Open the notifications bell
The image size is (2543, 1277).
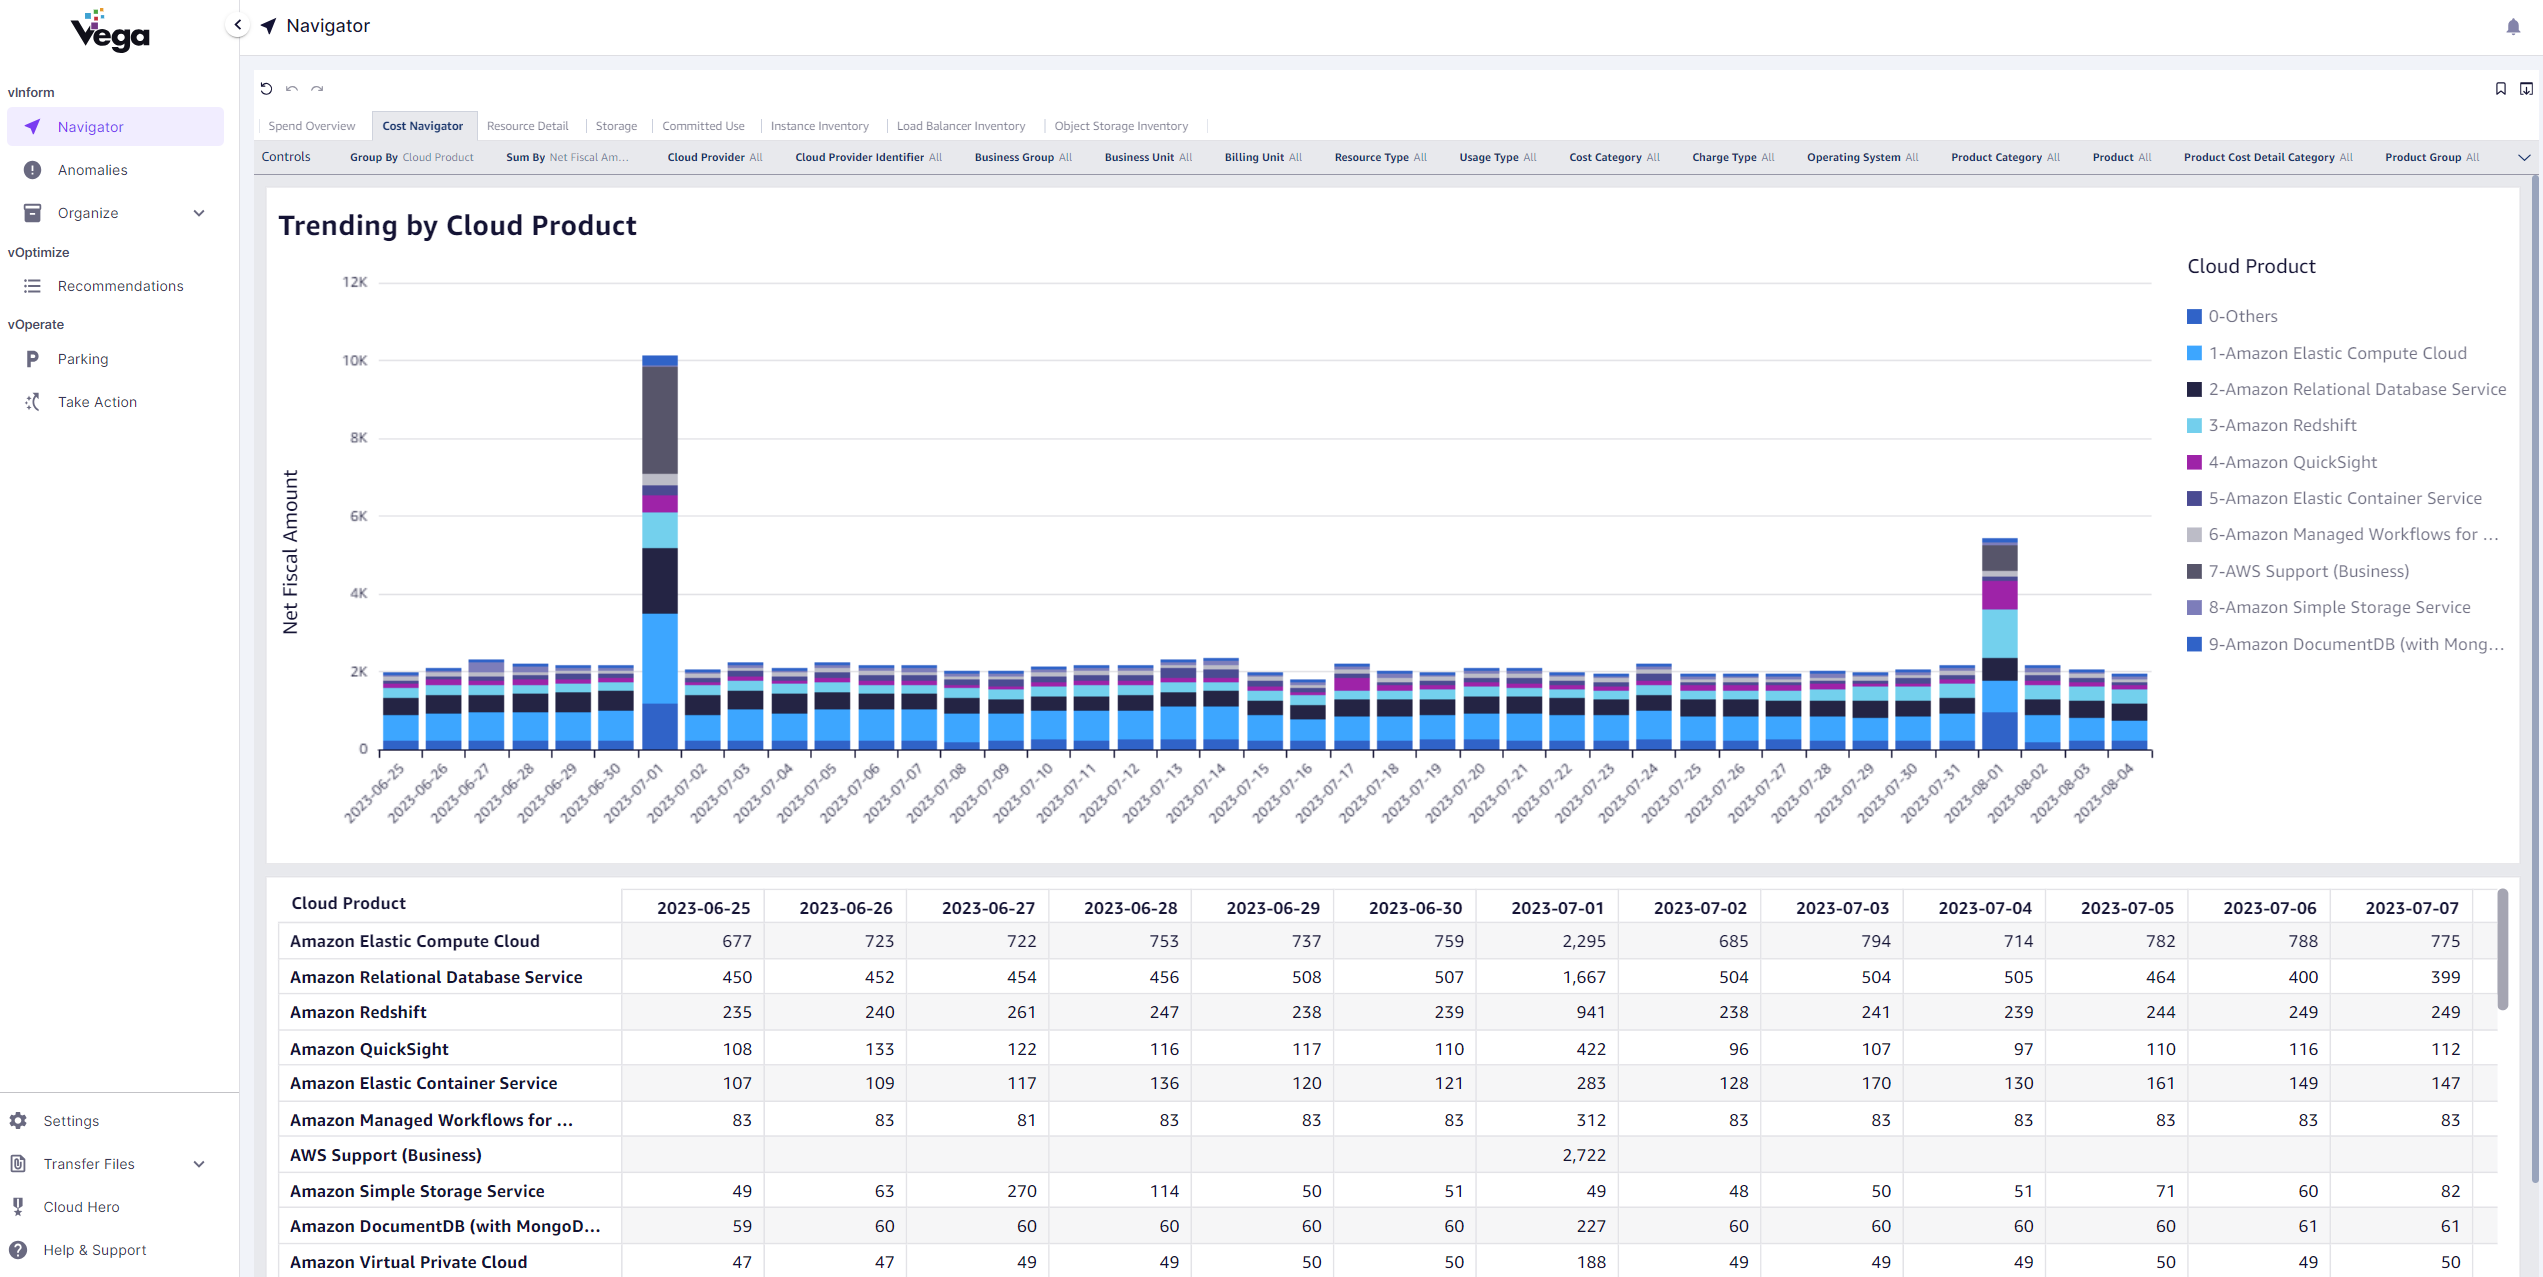coord(2513,27)
